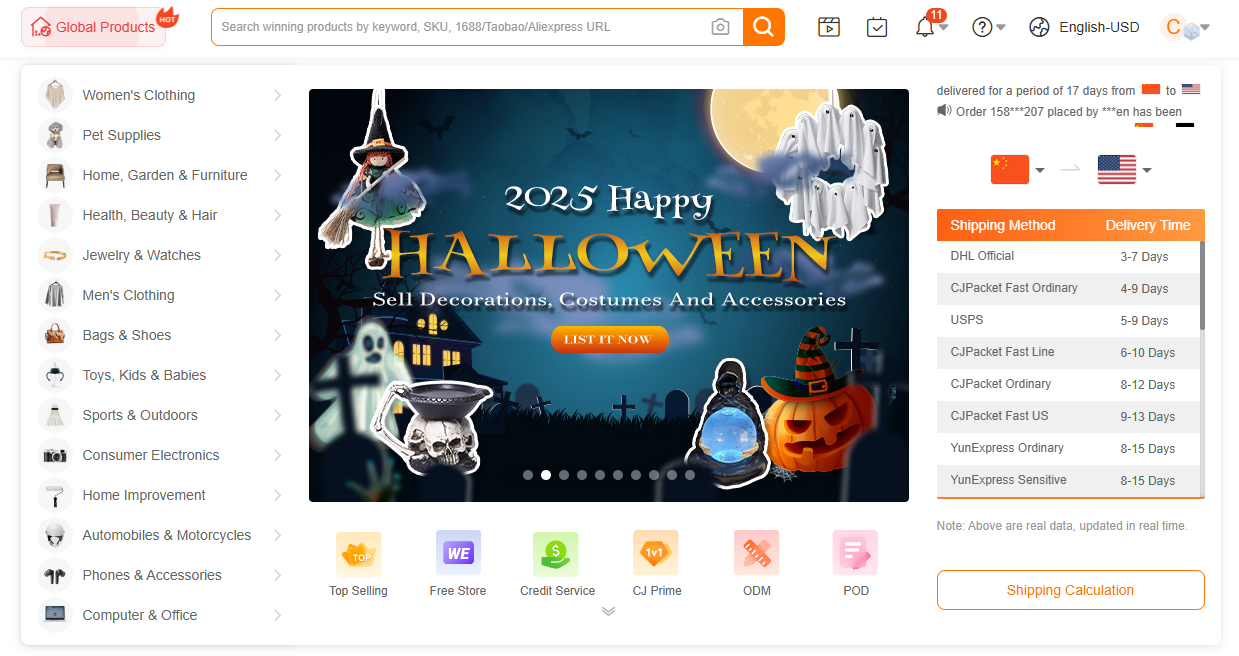Open the China origin country dropdown
Viewport: 1239px width, 656px height.
1017,170
